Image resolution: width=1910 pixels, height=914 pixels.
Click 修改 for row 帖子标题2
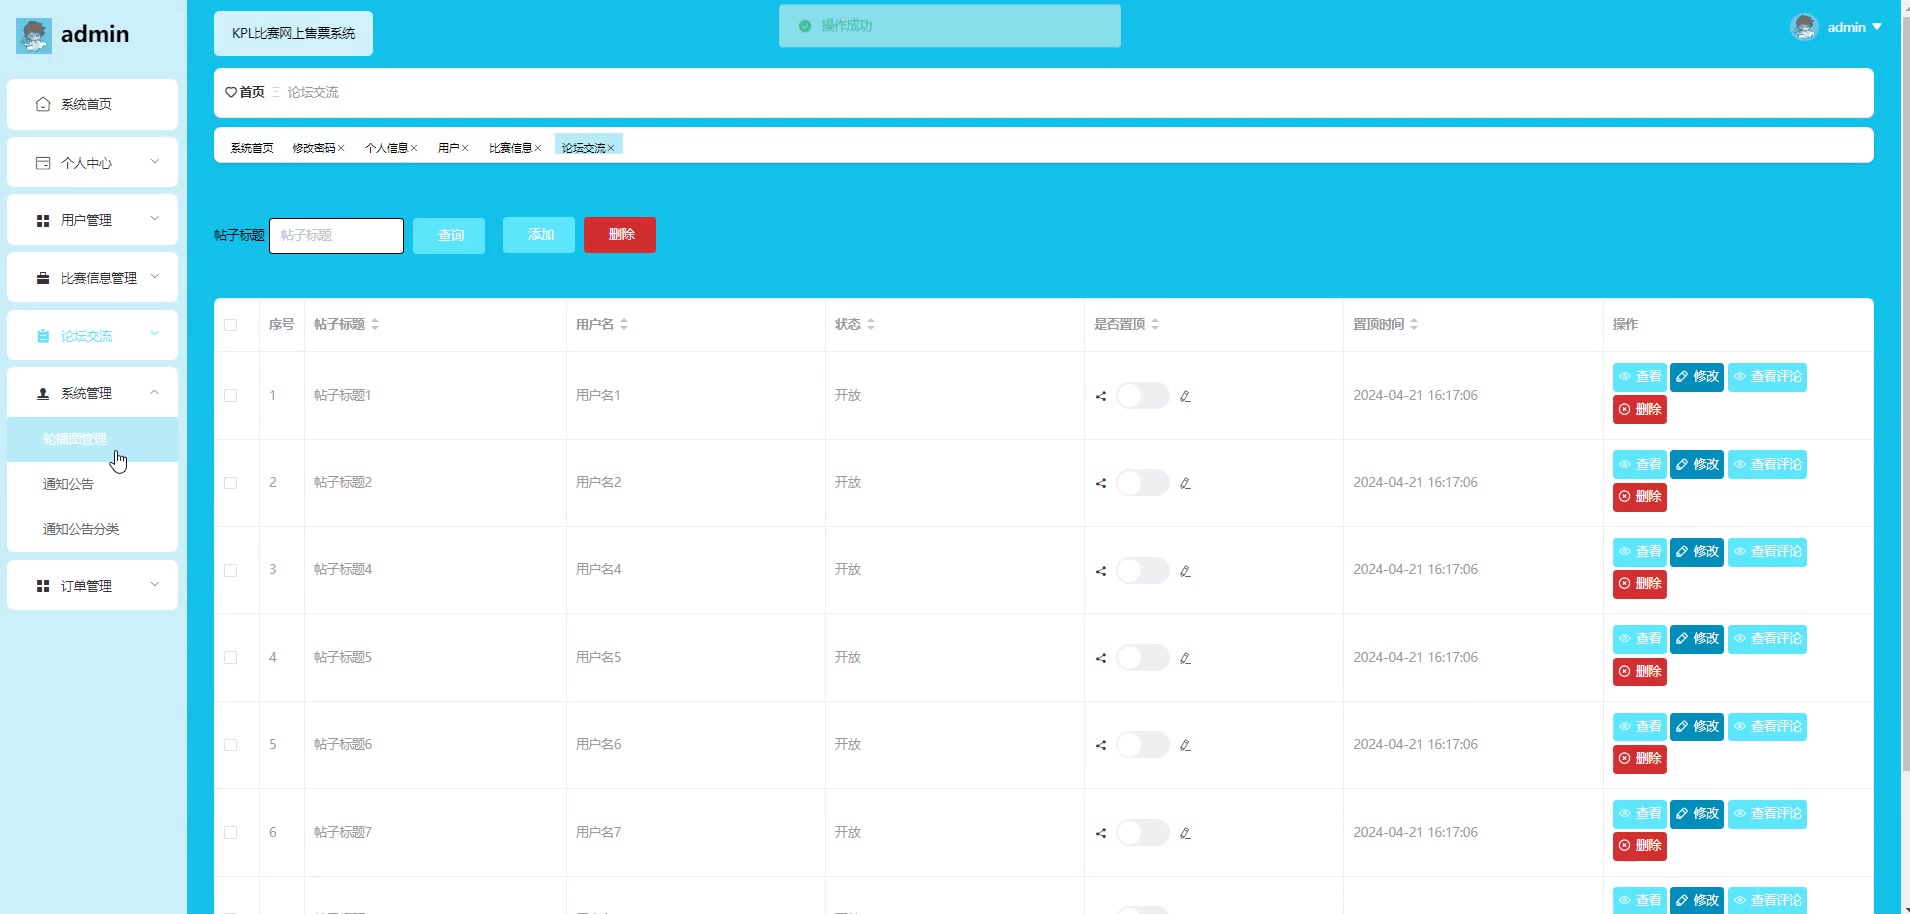[1697, 464]
